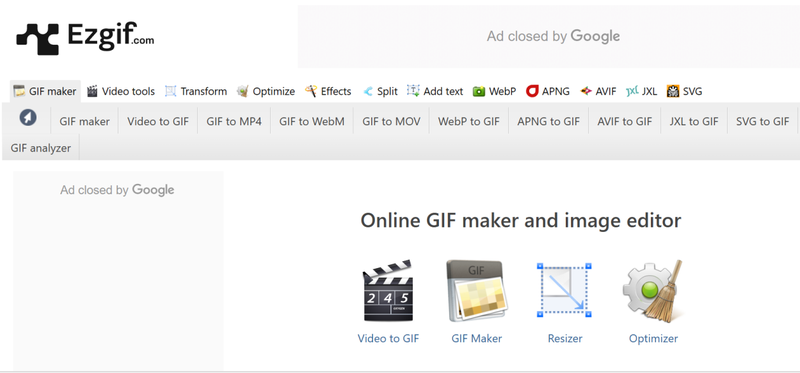Select the GIF maker top tab

45,91
